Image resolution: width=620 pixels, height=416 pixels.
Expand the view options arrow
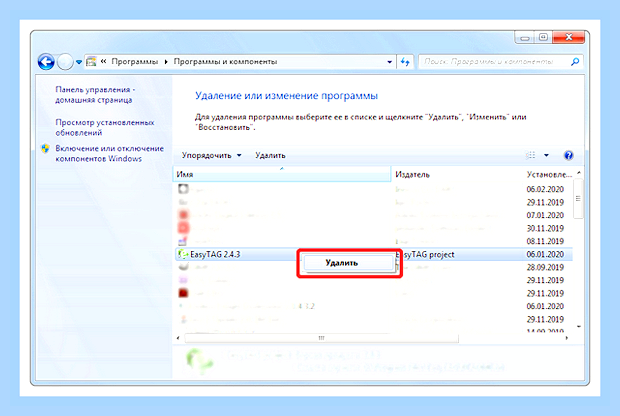pos(546,155)
